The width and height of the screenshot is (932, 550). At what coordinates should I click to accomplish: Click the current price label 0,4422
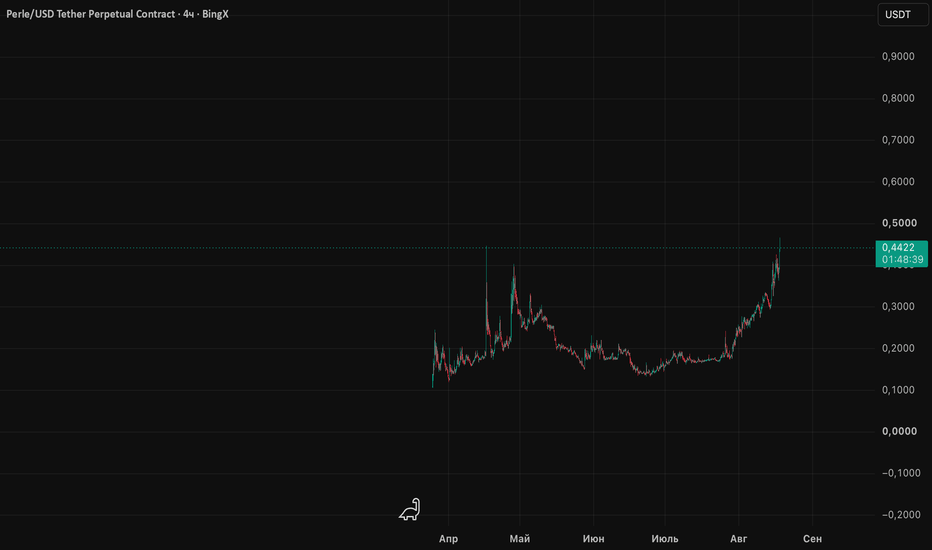(x=898, y=247)
